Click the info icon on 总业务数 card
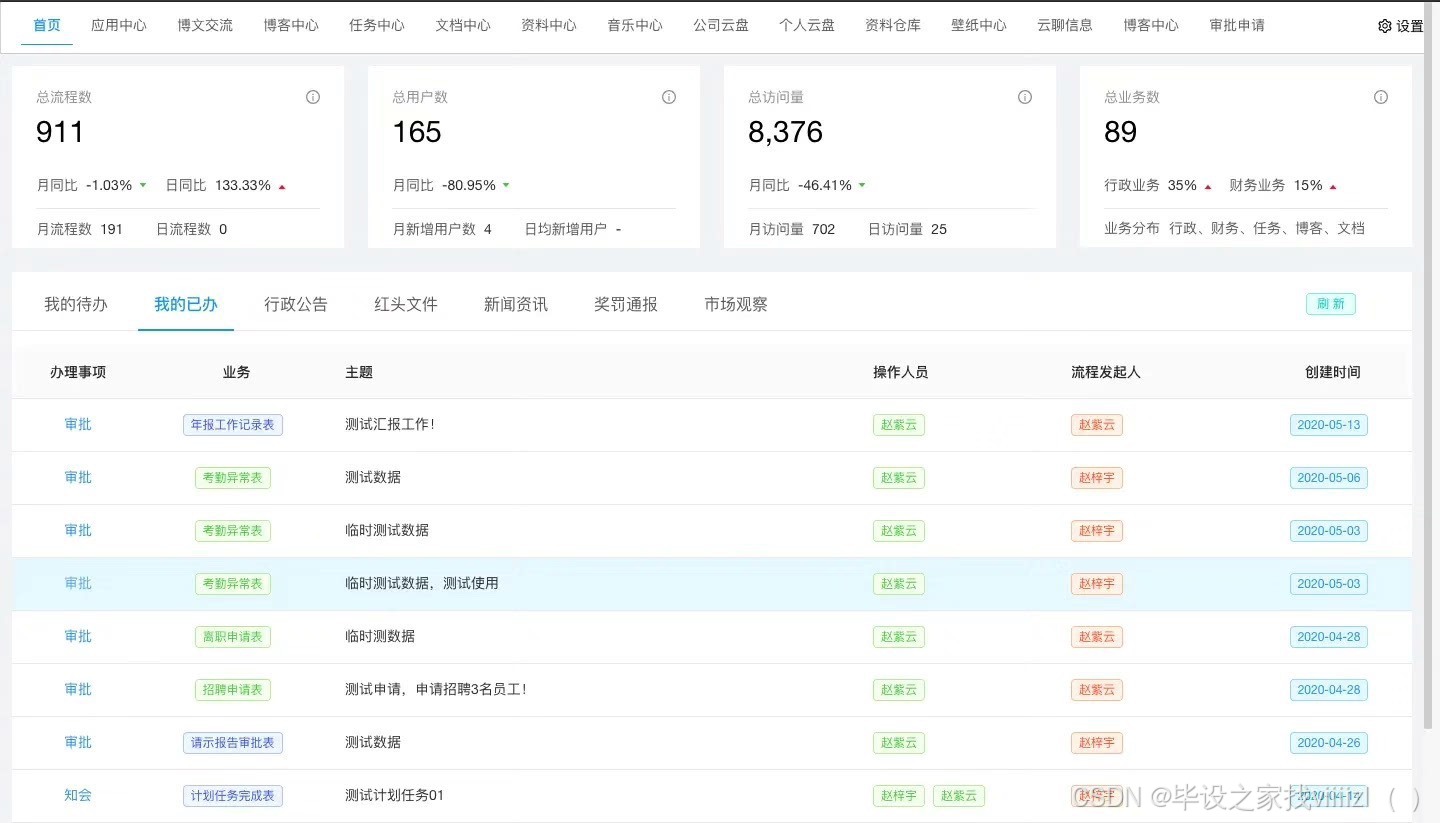The width and height of the screenshot is (1440, 823). point(1380,97)
